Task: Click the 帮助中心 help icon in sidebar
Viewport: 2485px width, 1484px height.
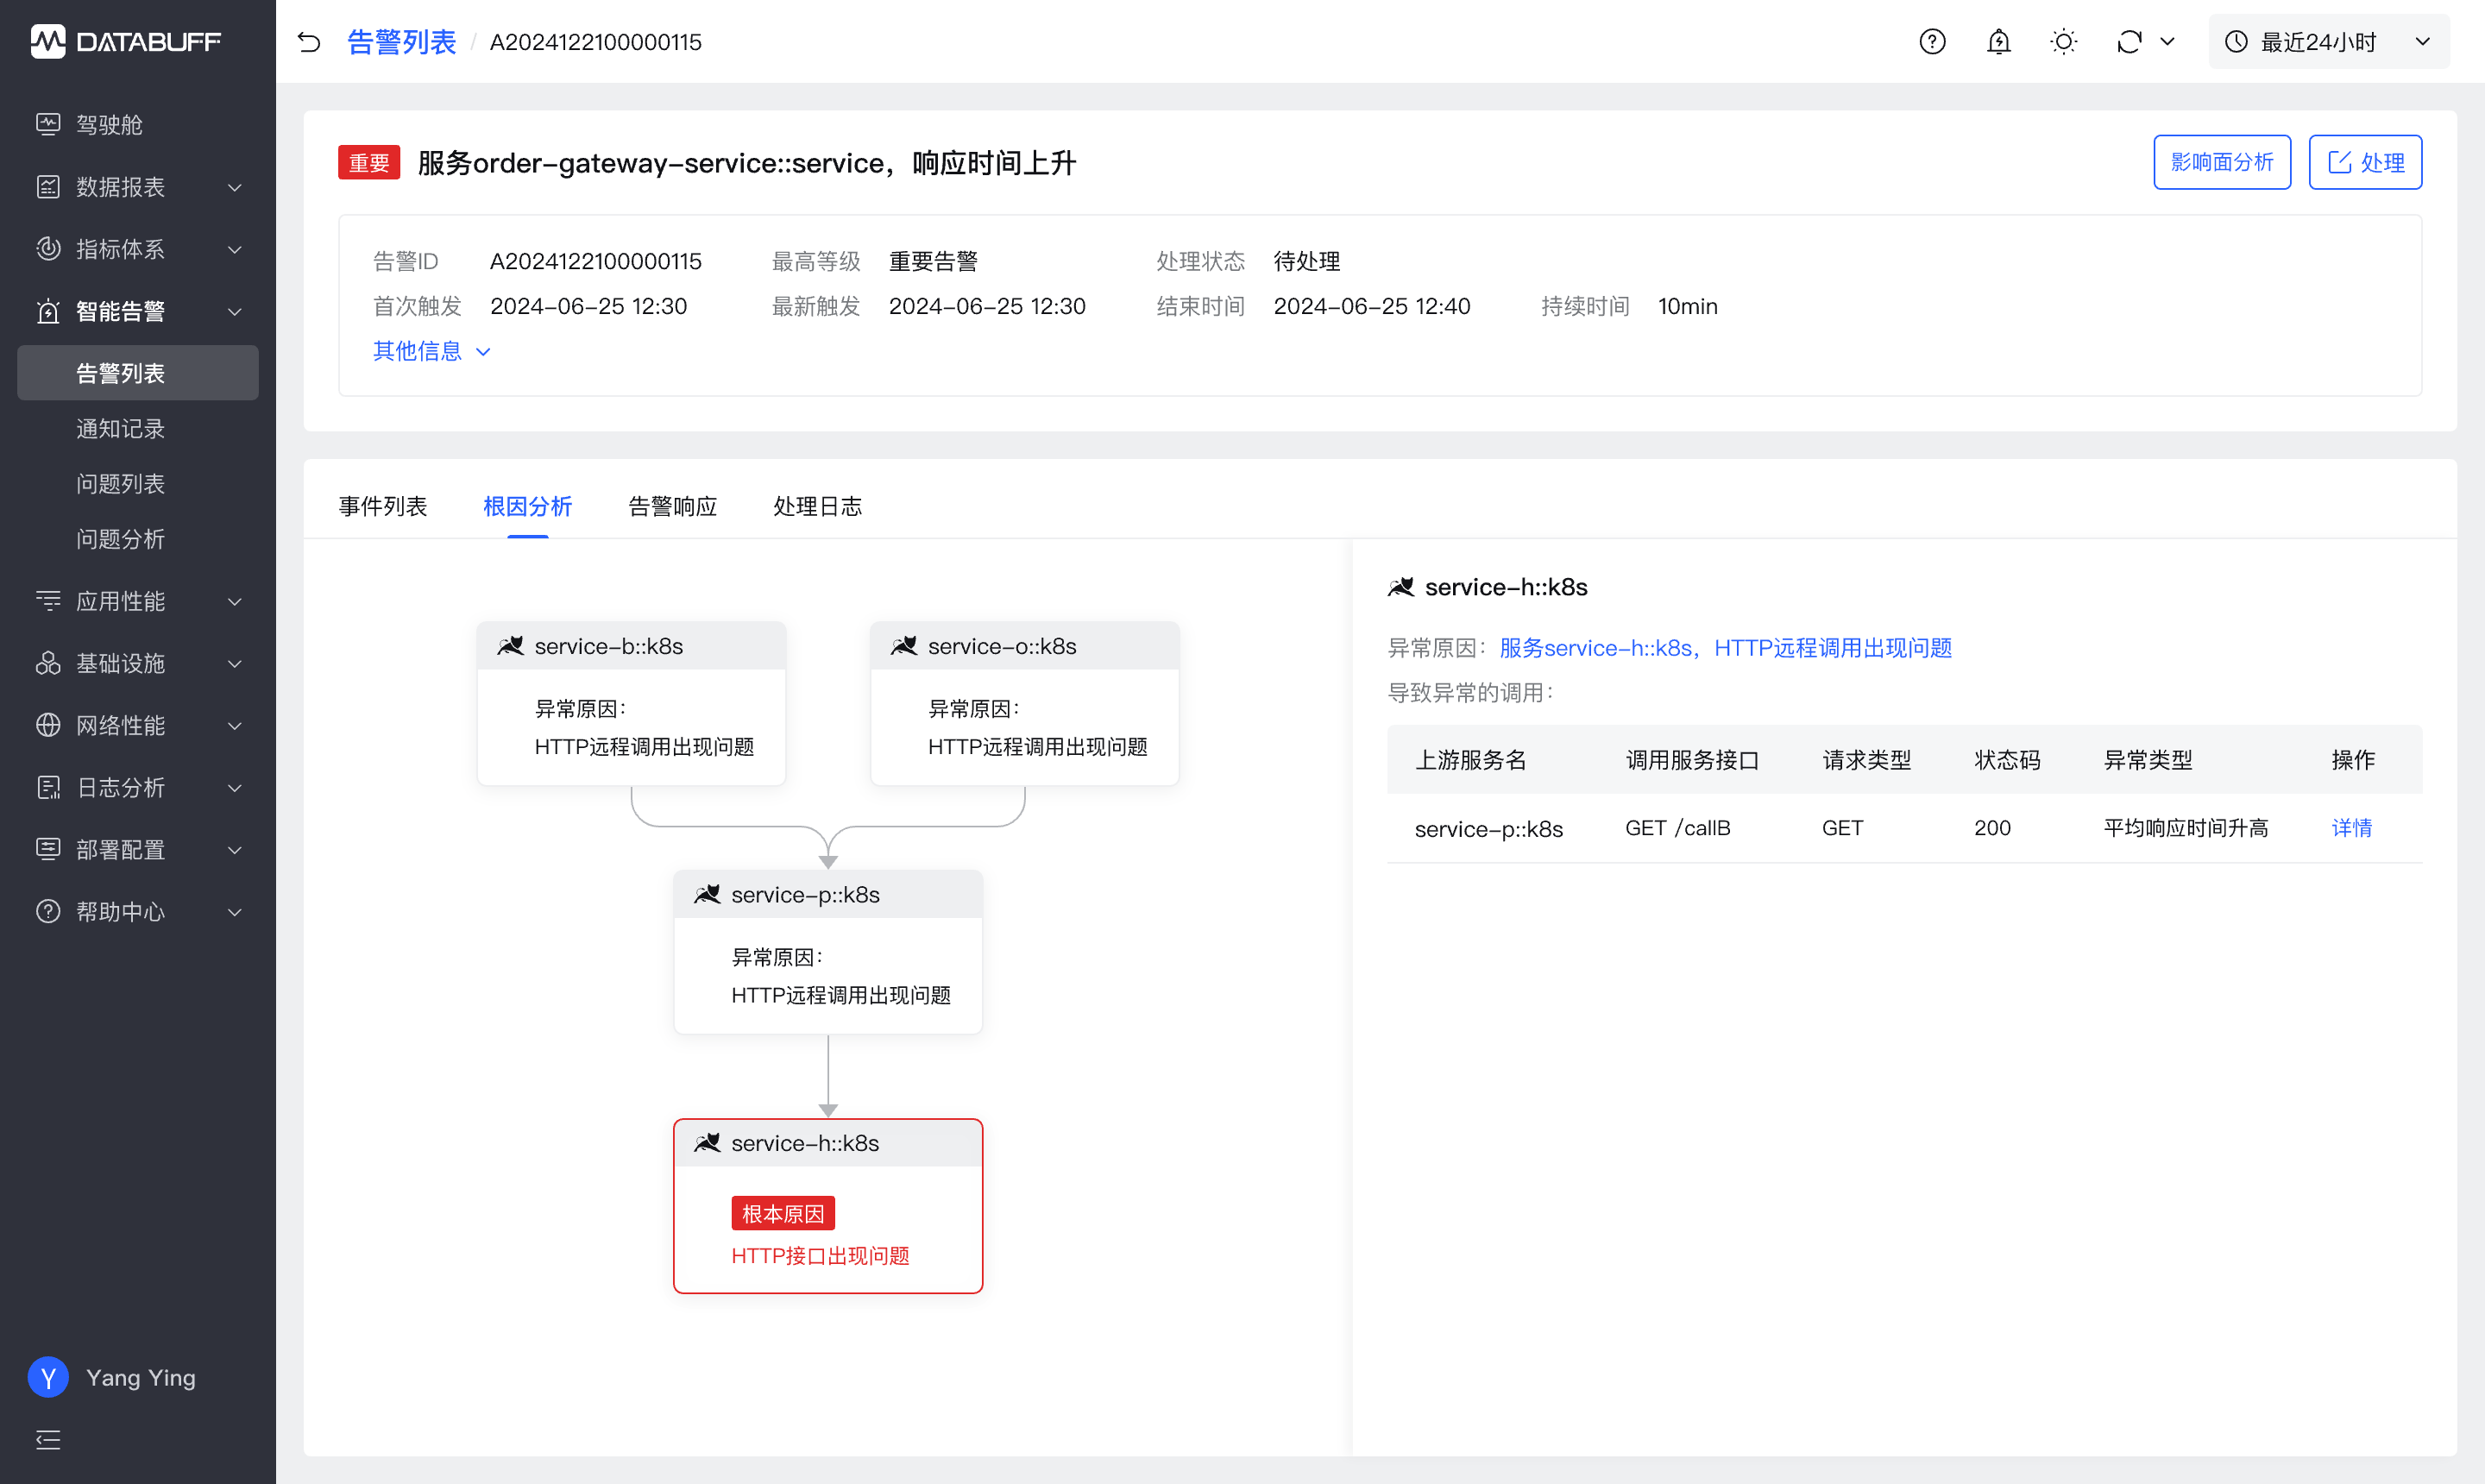Action: point(48,911)
